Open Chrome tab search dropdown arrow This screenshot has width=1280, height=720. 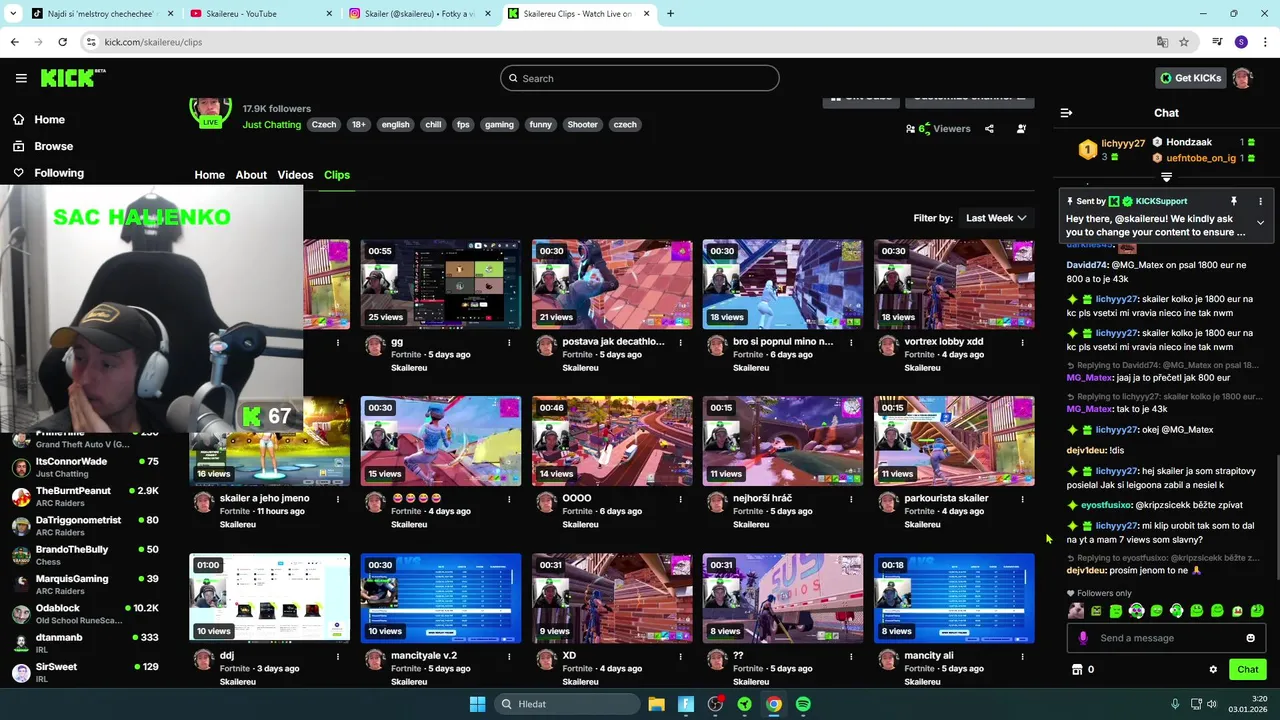[x=13, y=14]
